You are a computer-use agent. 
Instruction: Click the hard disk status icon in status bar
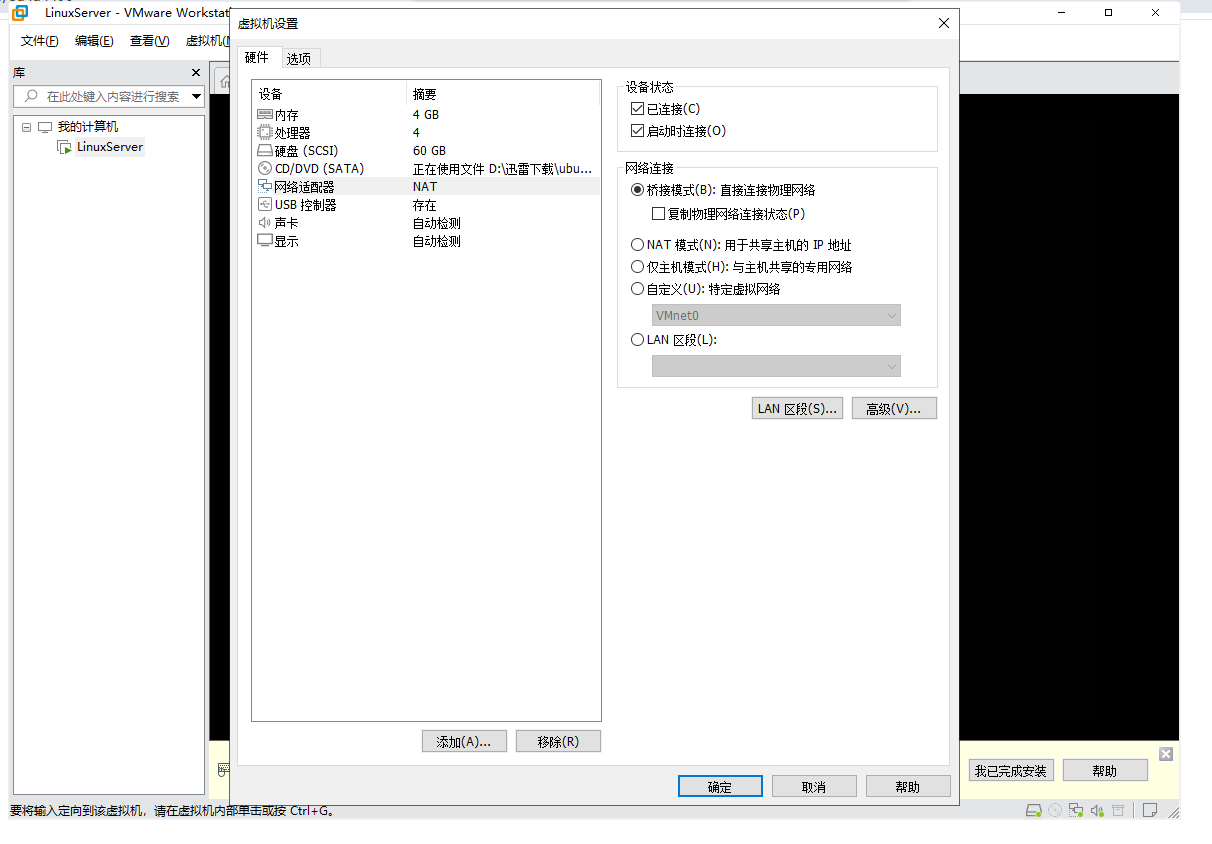(x=1035, y=810)
